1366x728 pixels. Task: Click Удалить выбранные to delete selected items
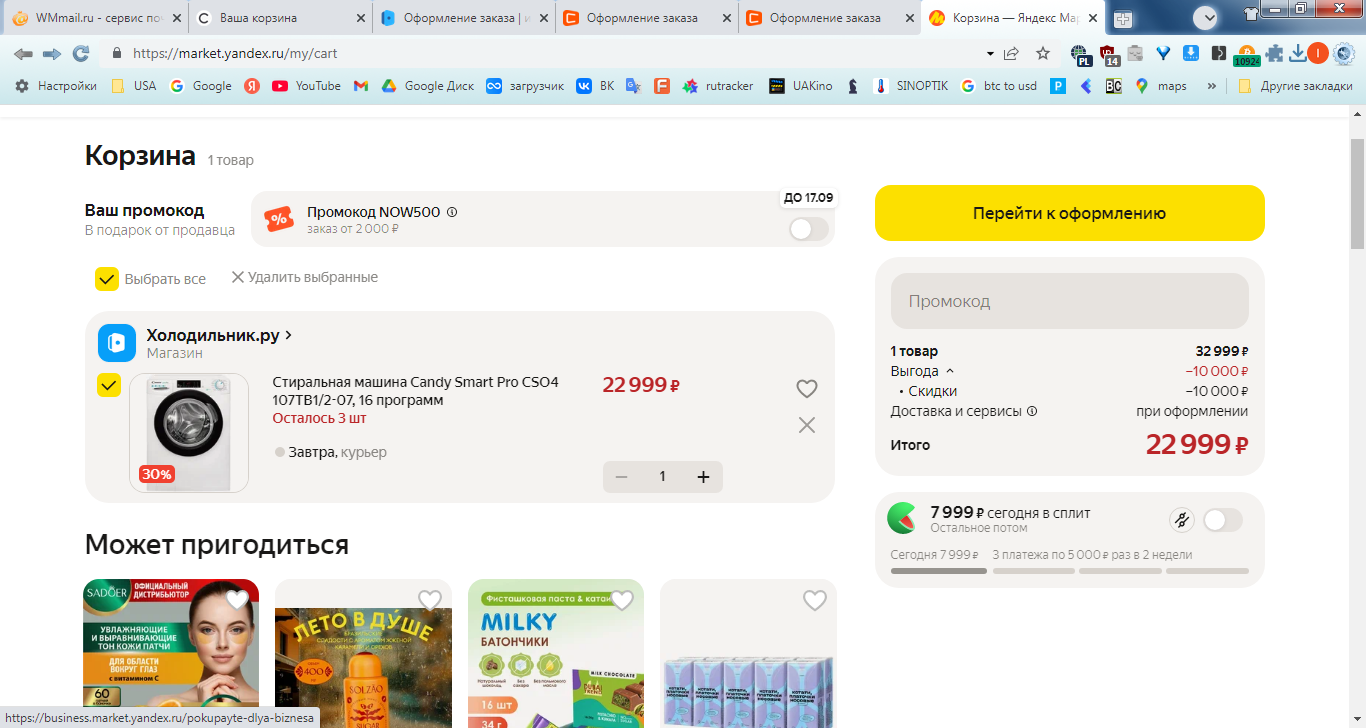(305, 277)
